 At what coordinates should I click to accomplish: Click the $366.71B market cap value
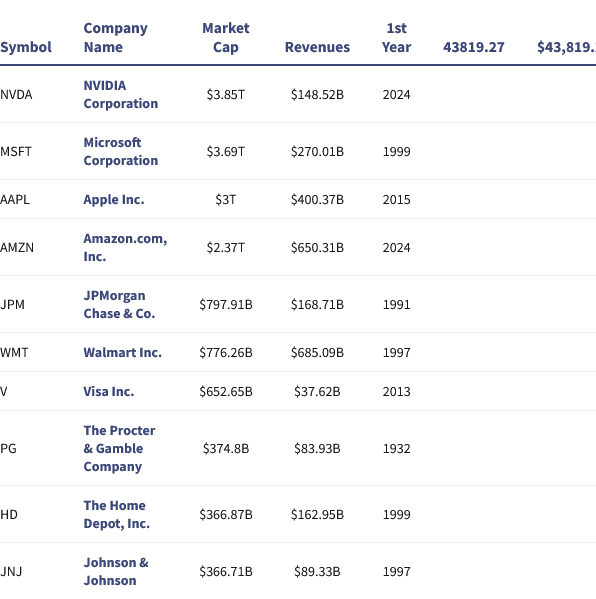pos(226,571)
